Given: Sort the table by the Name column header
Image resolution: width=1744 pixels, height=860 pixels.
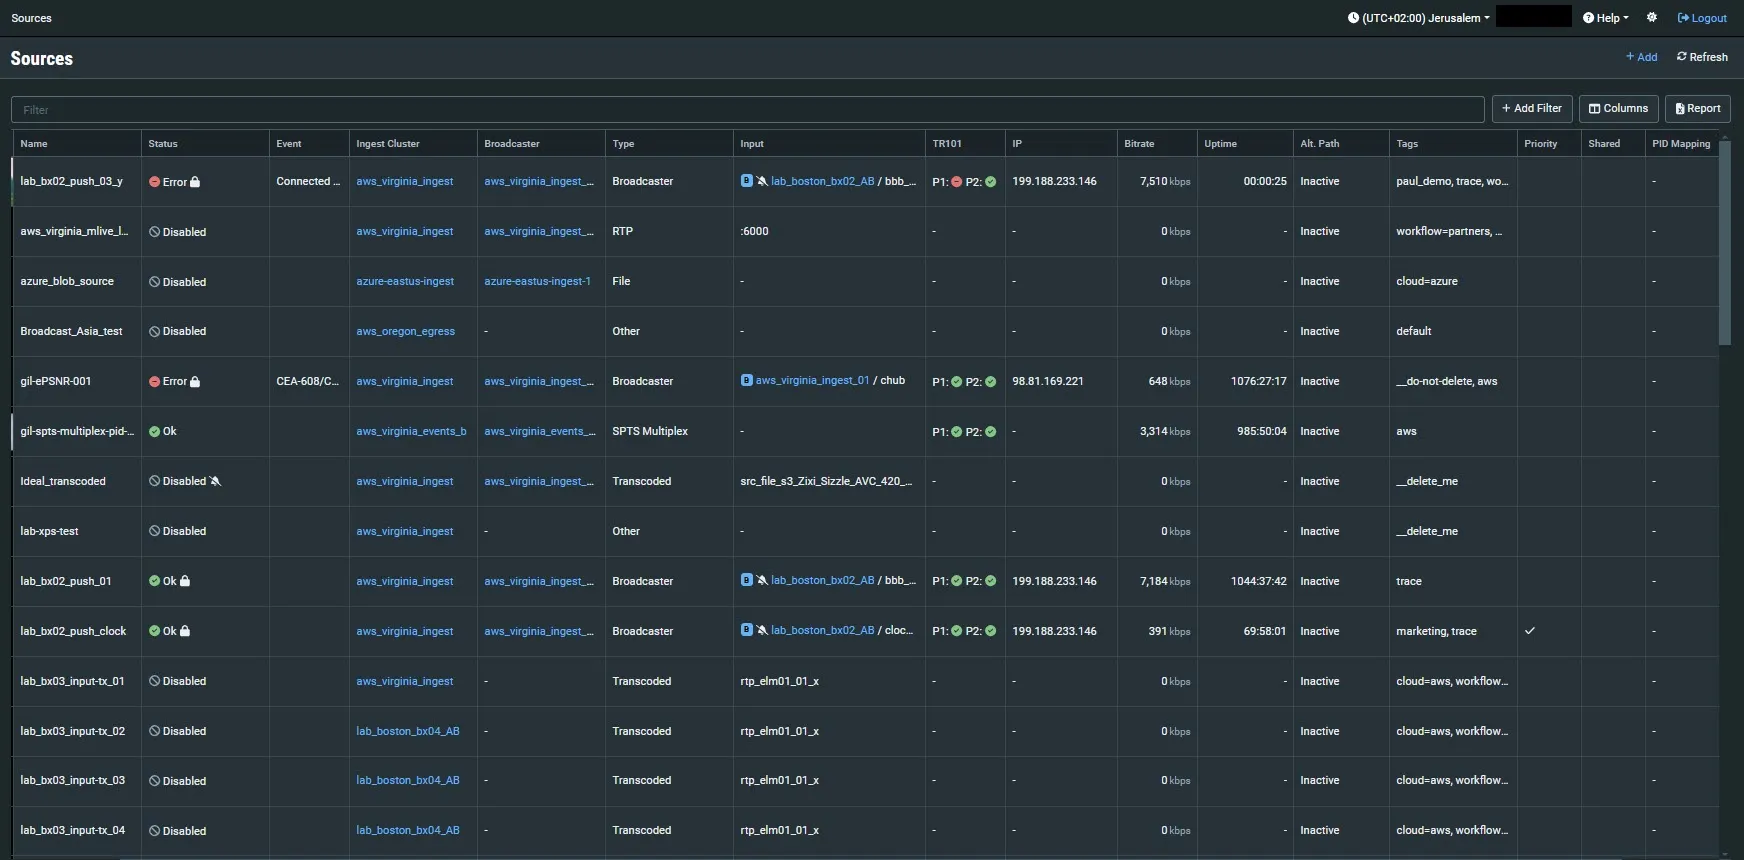Looking at the screenshot, I should (34, 144).
